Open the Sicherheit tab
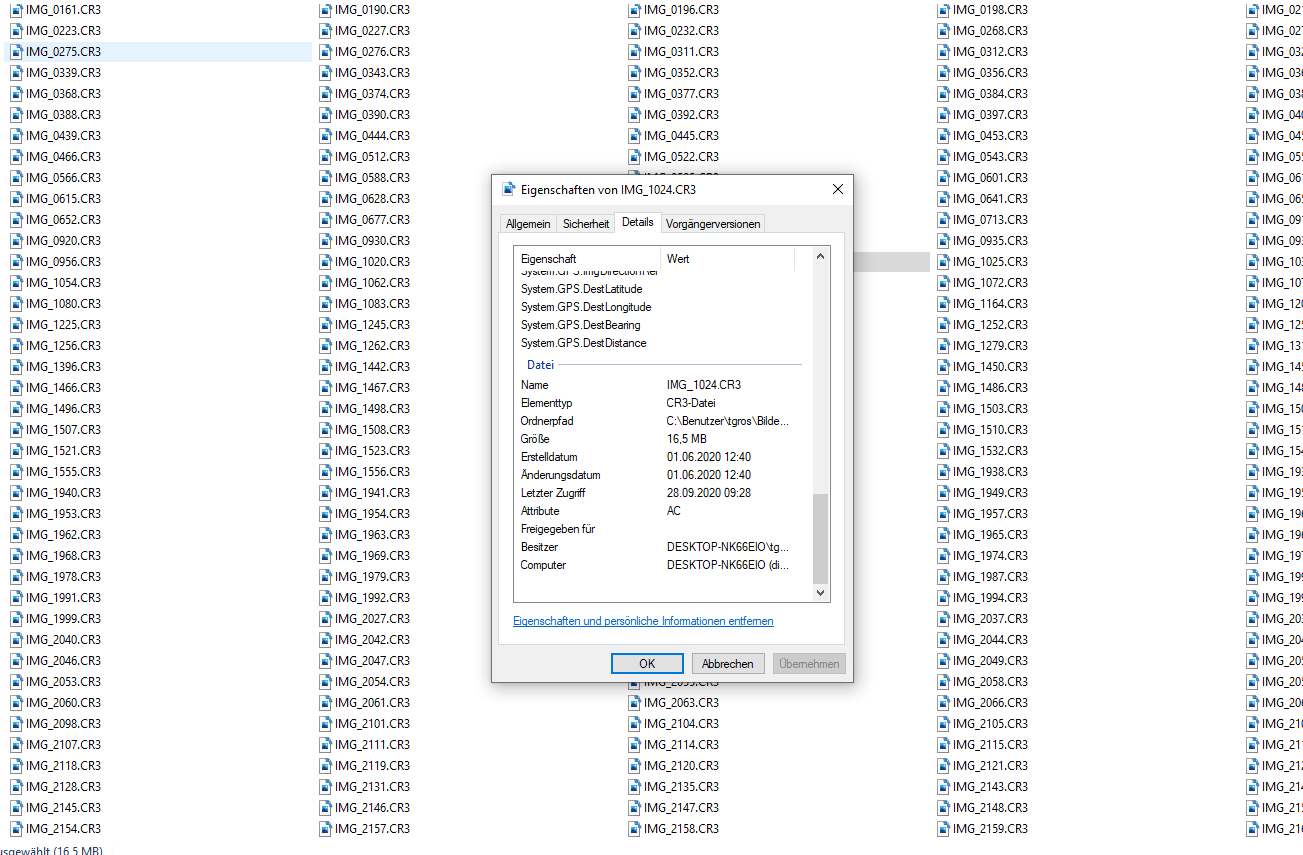The image size is (1303, 855). (585, 224)
